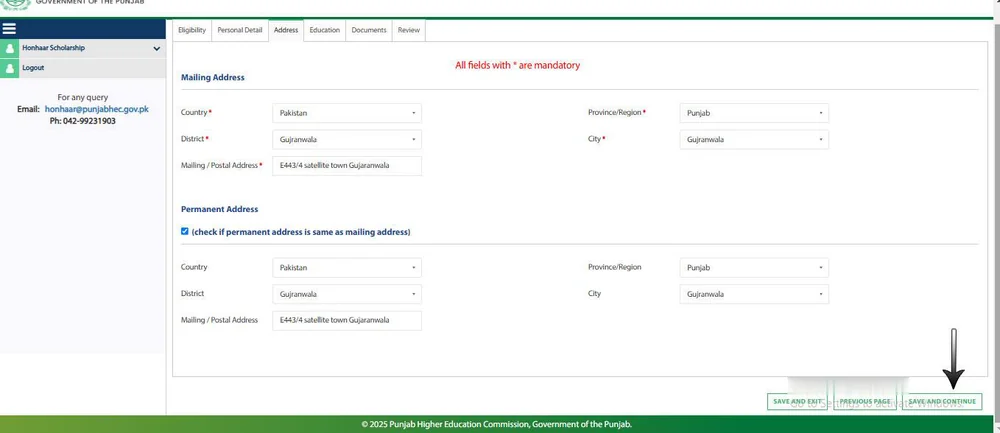Viewport: 1000px width, 433px height.
Task: Open the hamburger menu icon
Action: click(x=9, y=29)
